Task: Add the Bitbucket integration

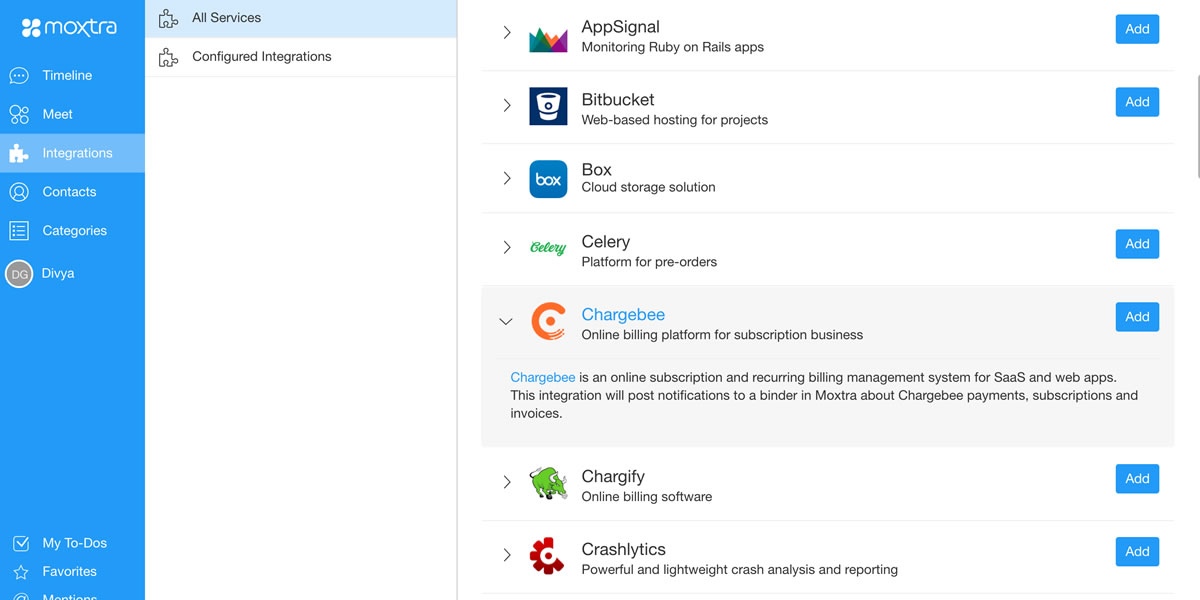Action: coord(1137,102)
